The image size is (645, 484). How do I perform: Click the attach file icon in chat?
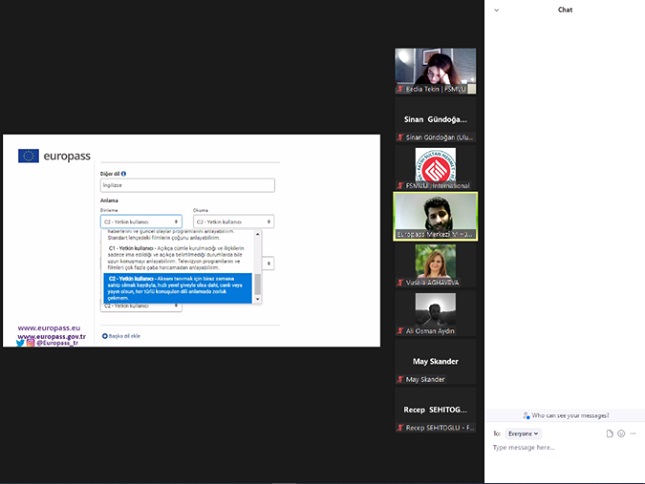click(x=610, y=433)
